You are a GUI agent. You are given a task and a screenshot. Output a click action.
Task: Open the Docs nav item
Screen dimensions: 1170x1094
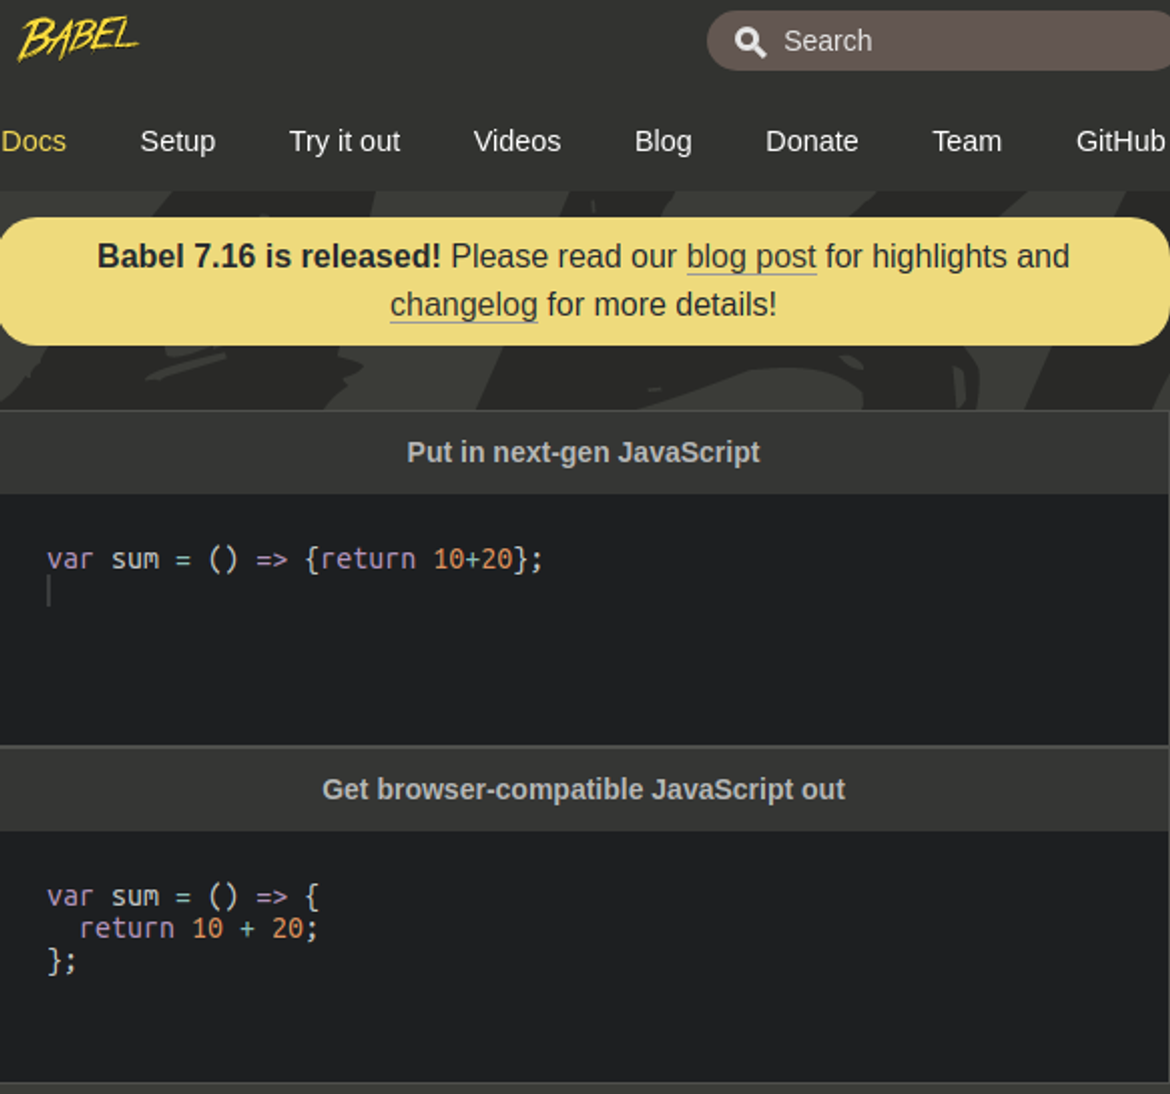coord(34,141)
